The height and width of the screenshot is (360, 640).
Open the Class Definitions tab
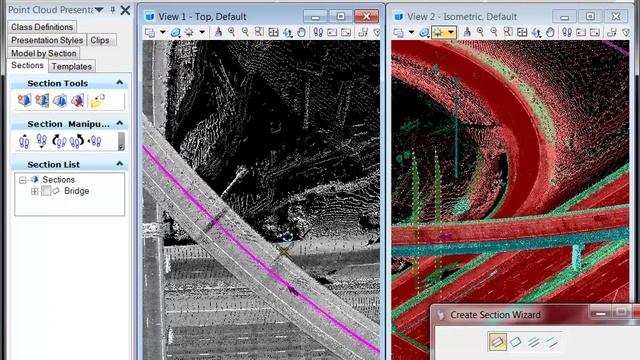tap(42, 27)
